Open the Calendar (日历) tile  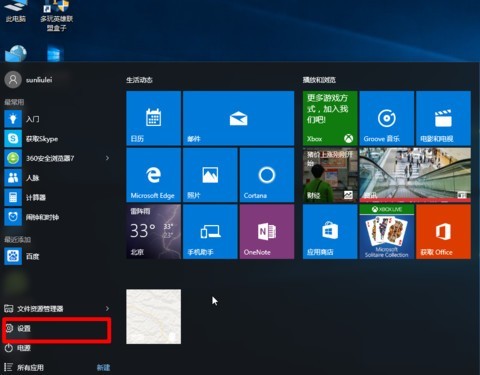pyautogui.click(x=153, y=118)
